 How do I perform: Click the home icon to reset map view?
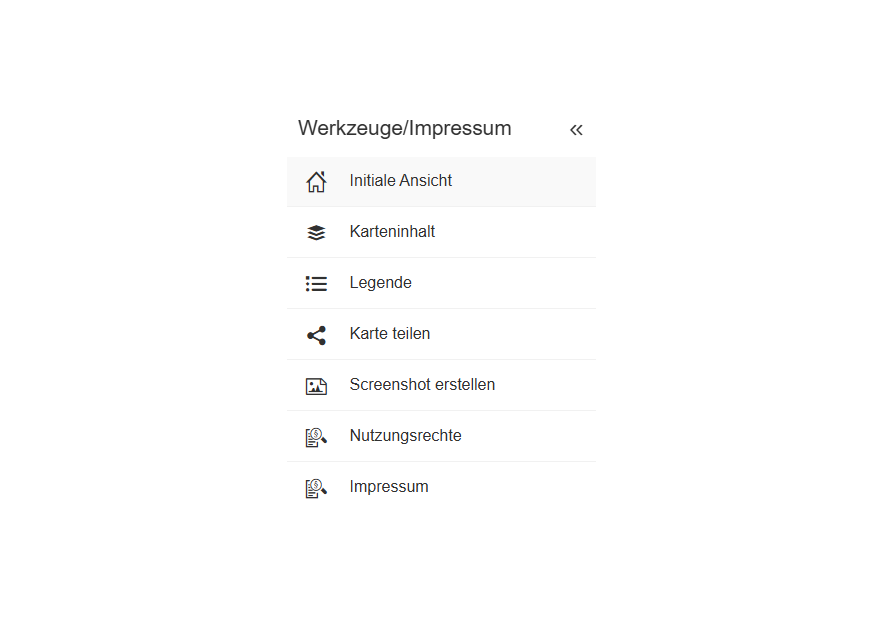316,181
